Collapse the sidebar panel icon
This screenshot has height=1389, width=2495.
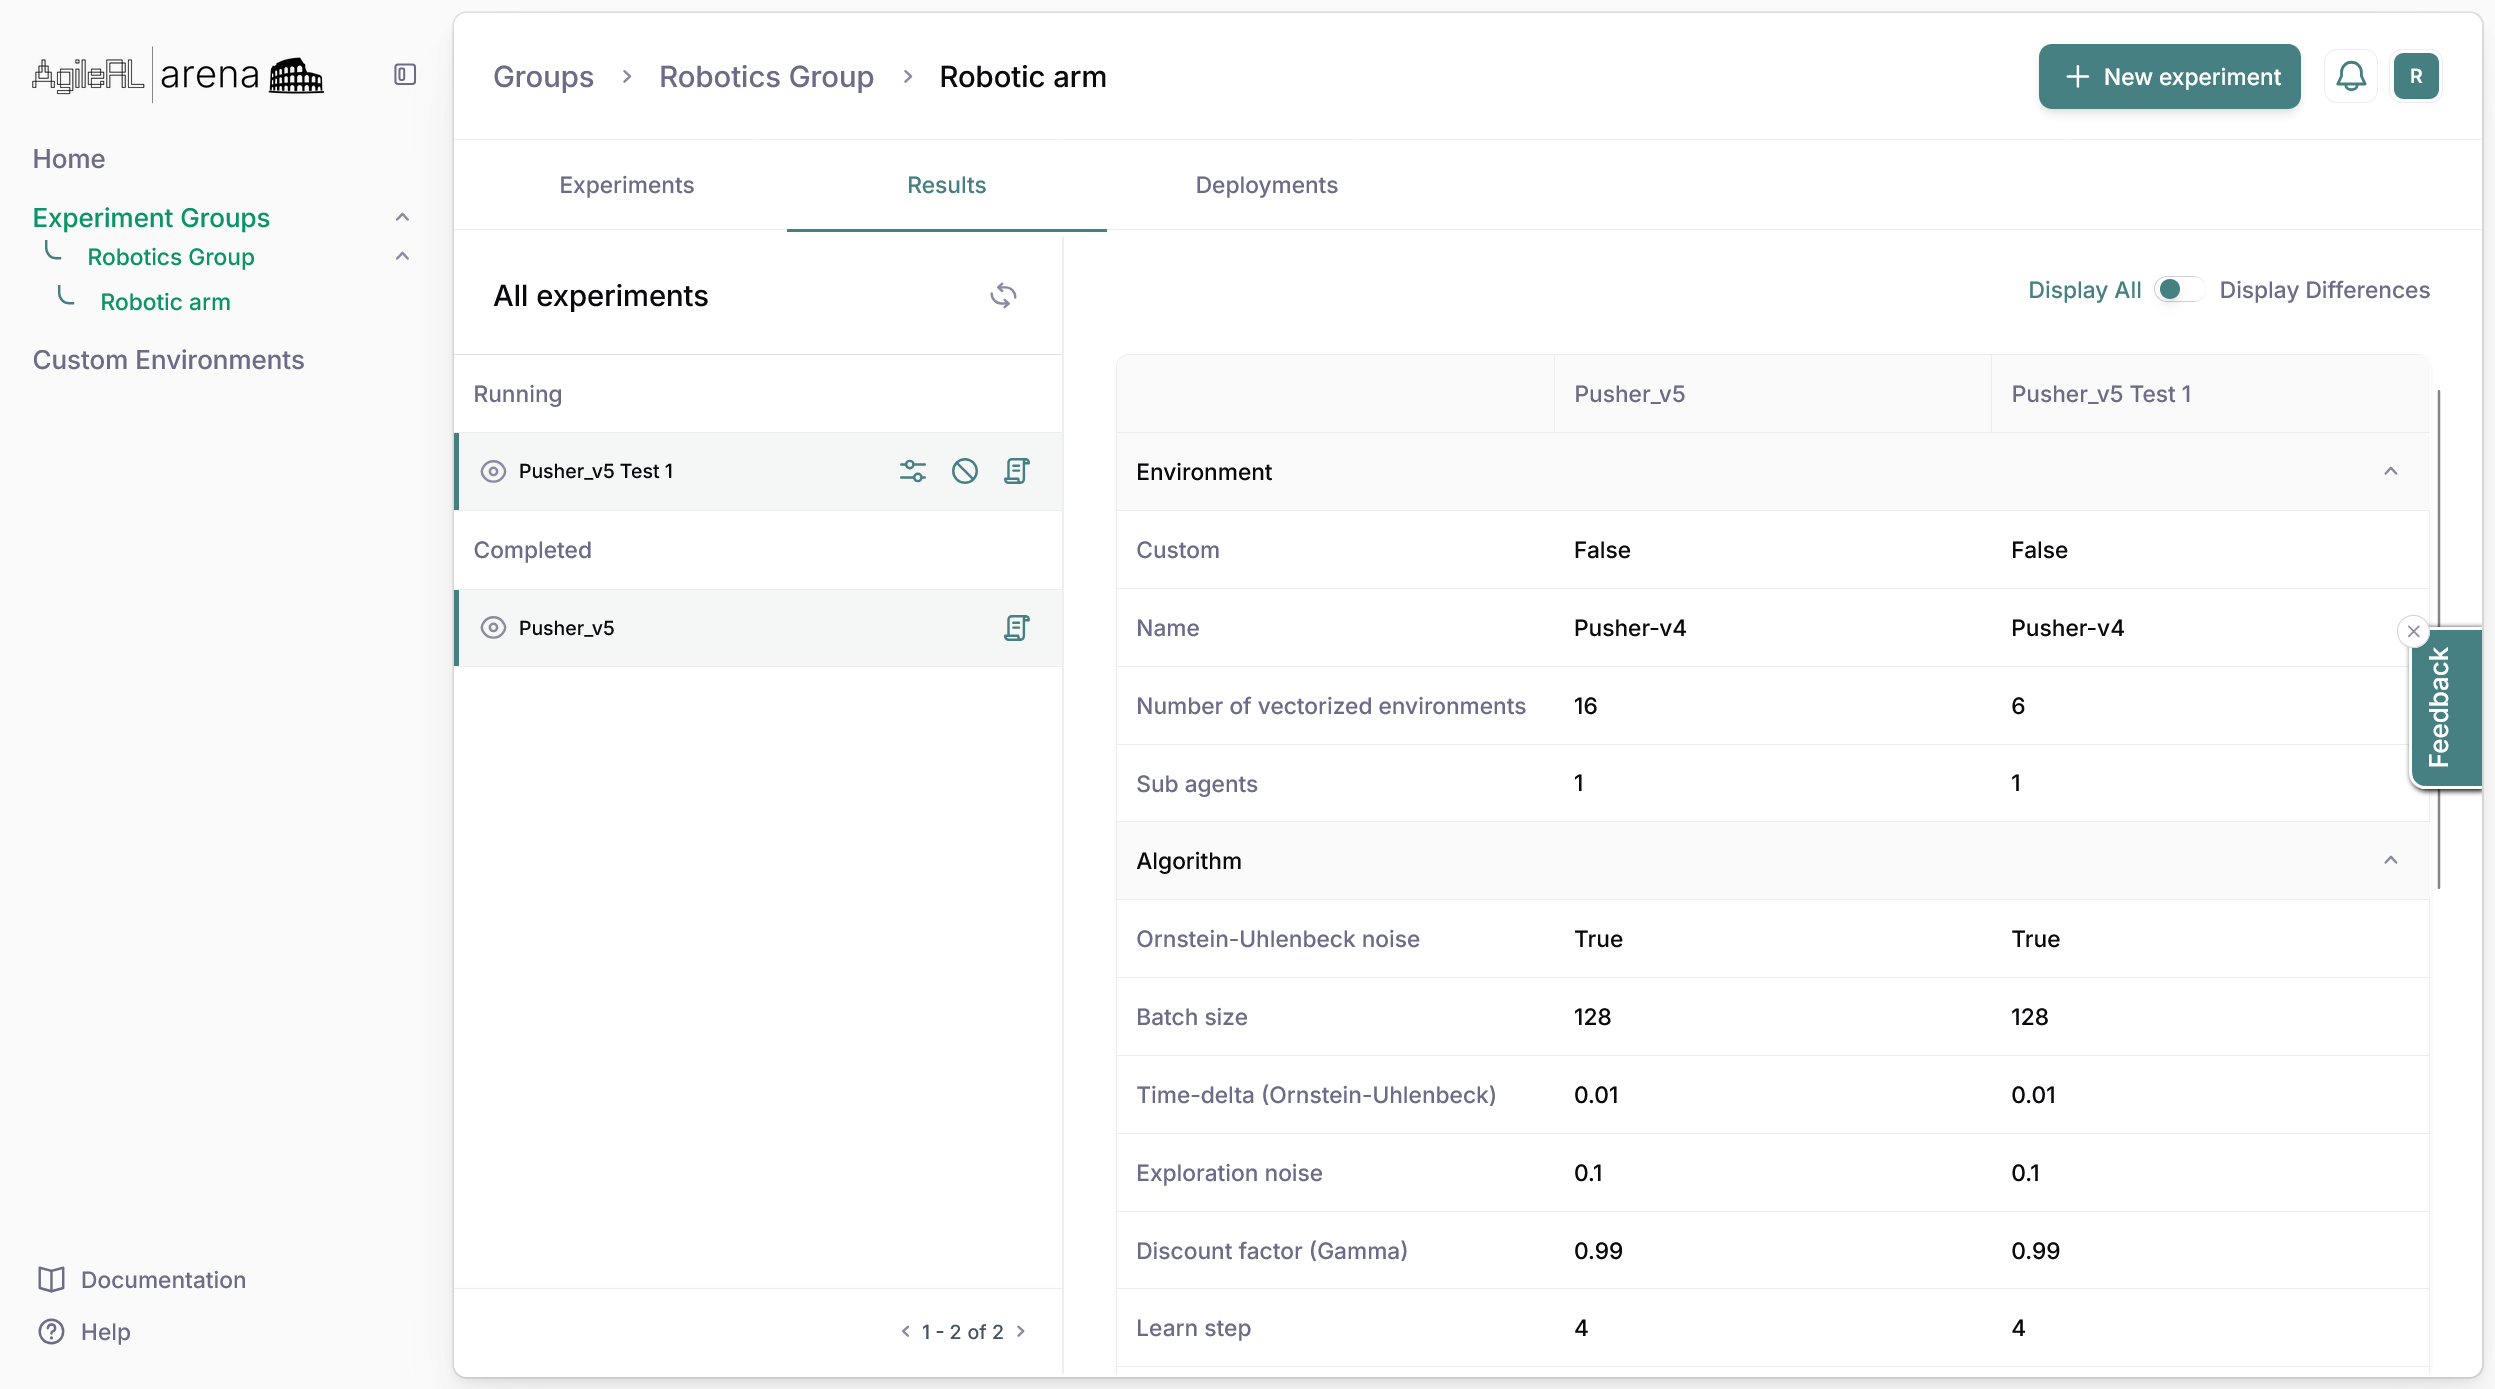[404, 75]
